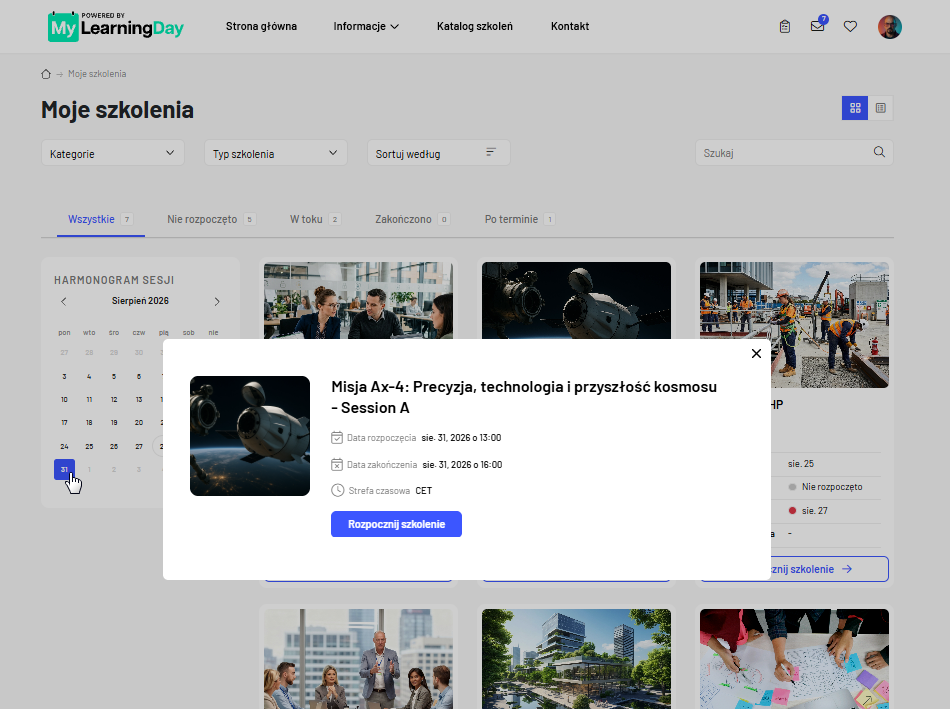Click the spacecraft thumbnail in popup
Screen dimensions: 950x709
pos(250,436)
